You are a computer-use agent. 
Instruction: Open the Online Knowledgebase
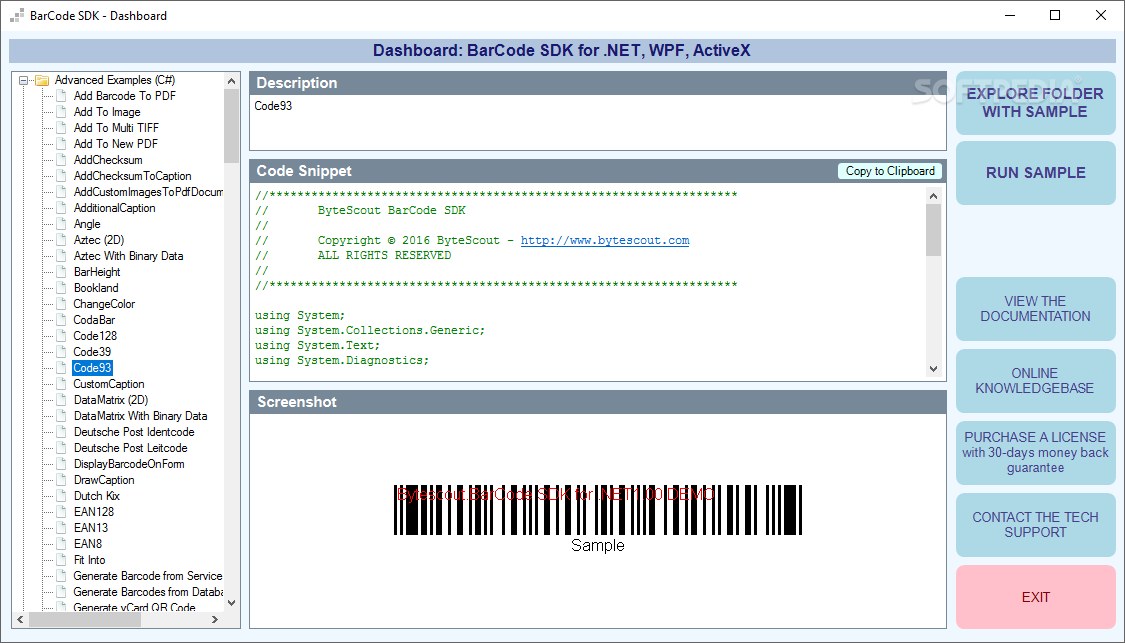coord(1035,381)
